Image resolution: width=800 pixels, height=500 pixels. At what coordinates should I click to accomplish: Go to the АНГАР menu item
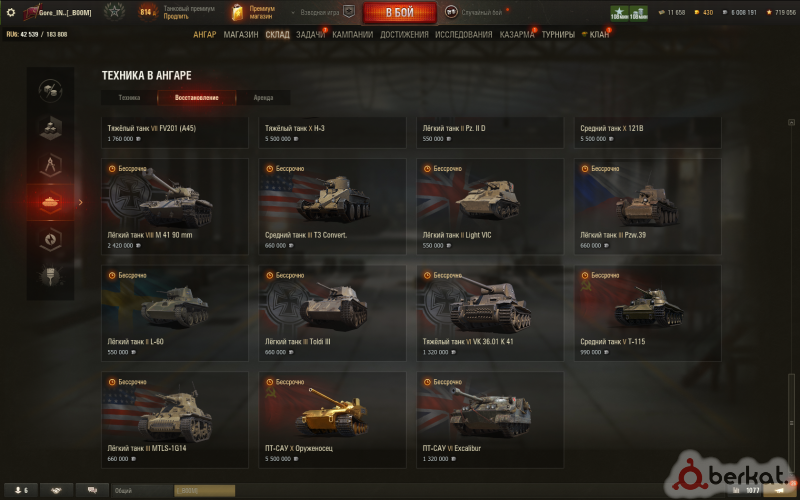tap(205, 35)
